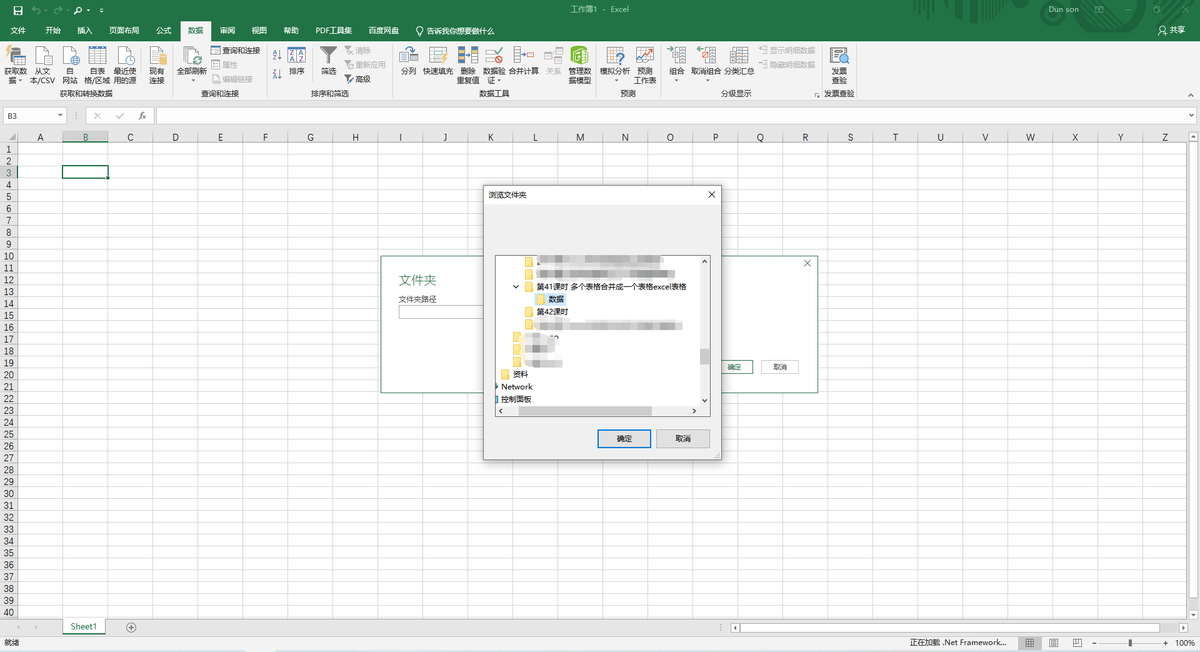
Task: Click the 发票查验 invoice check icon
Action: (839, 57)
